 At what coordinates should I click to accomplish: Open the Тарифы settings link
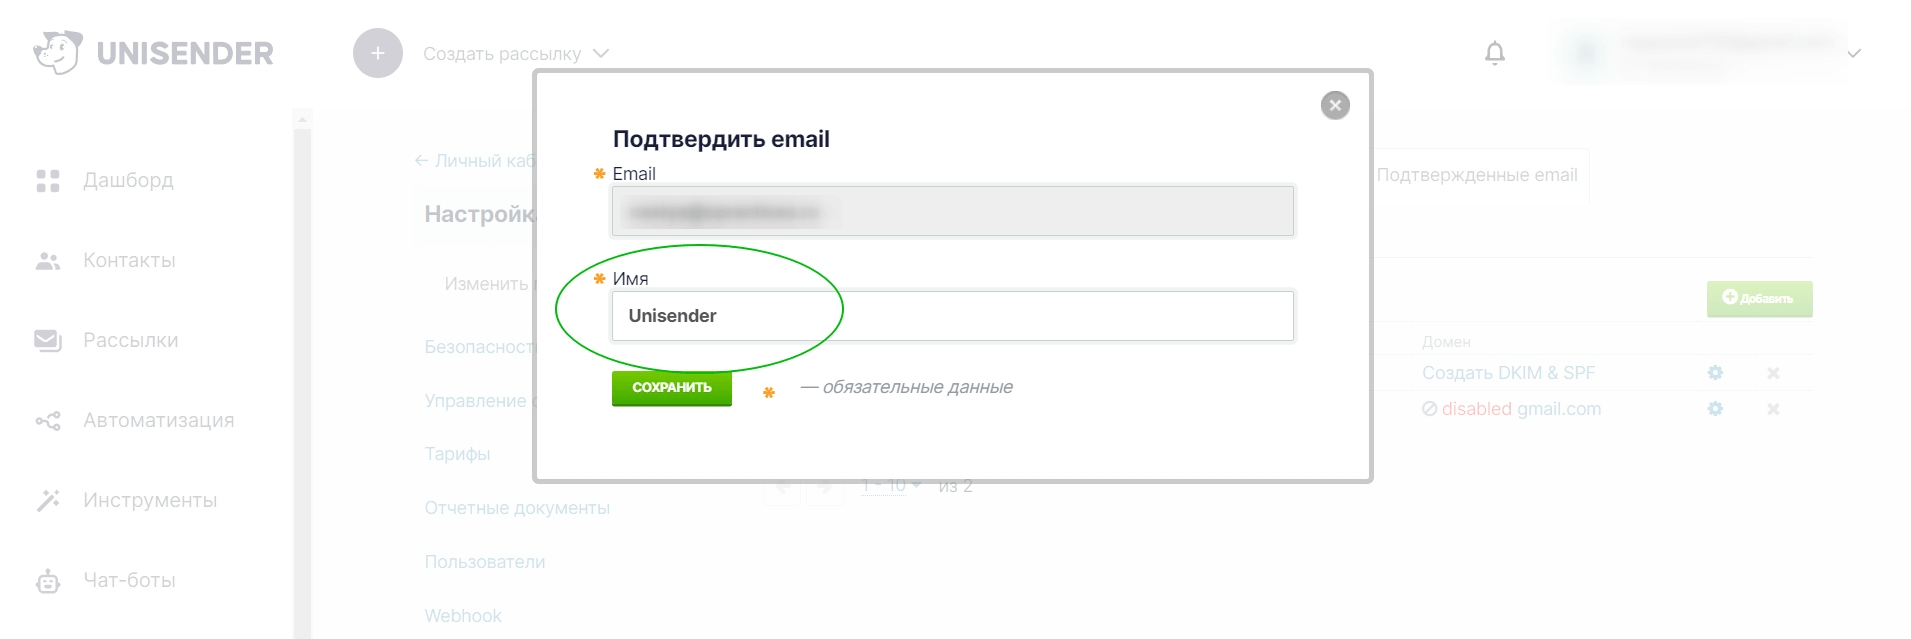[x=457, y=454]
